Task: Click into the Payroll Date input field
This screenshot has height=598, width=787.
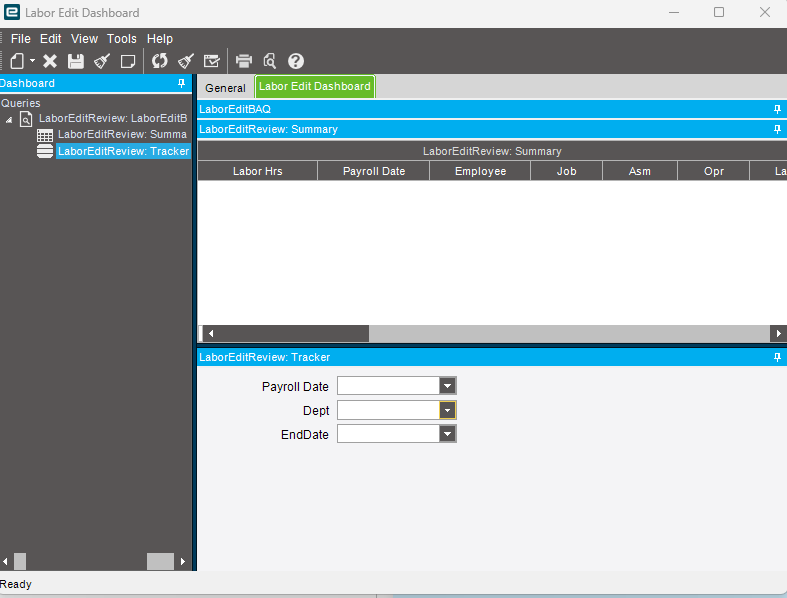Action: click(388, 386)
